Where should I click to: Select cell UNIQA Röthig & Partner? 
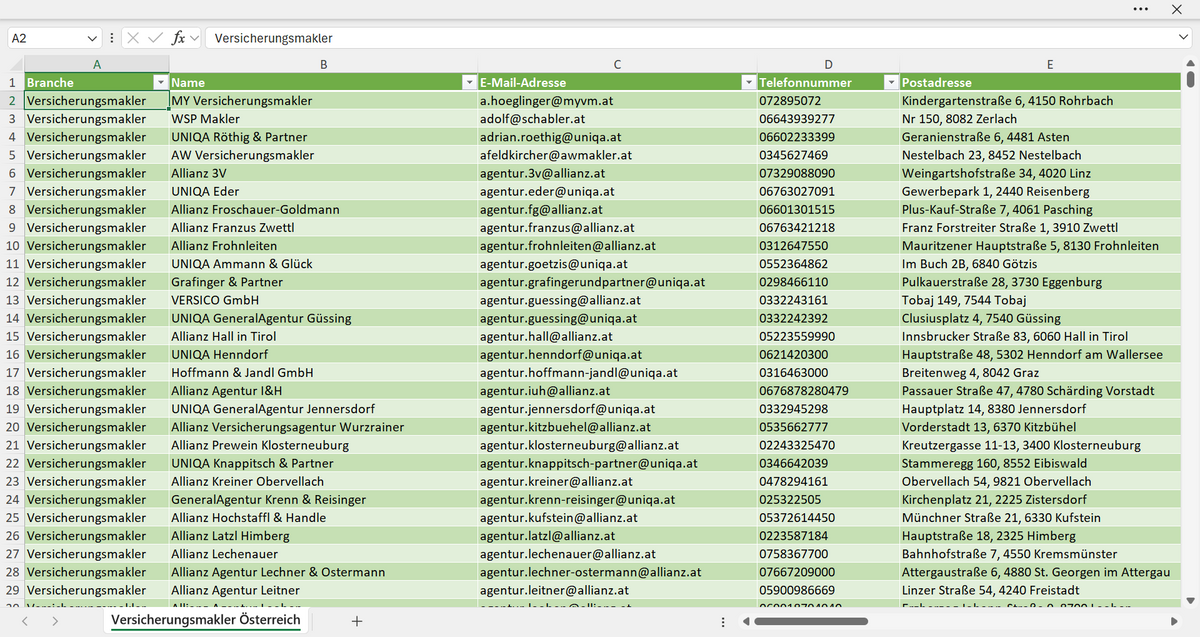[x=323, y=137]
